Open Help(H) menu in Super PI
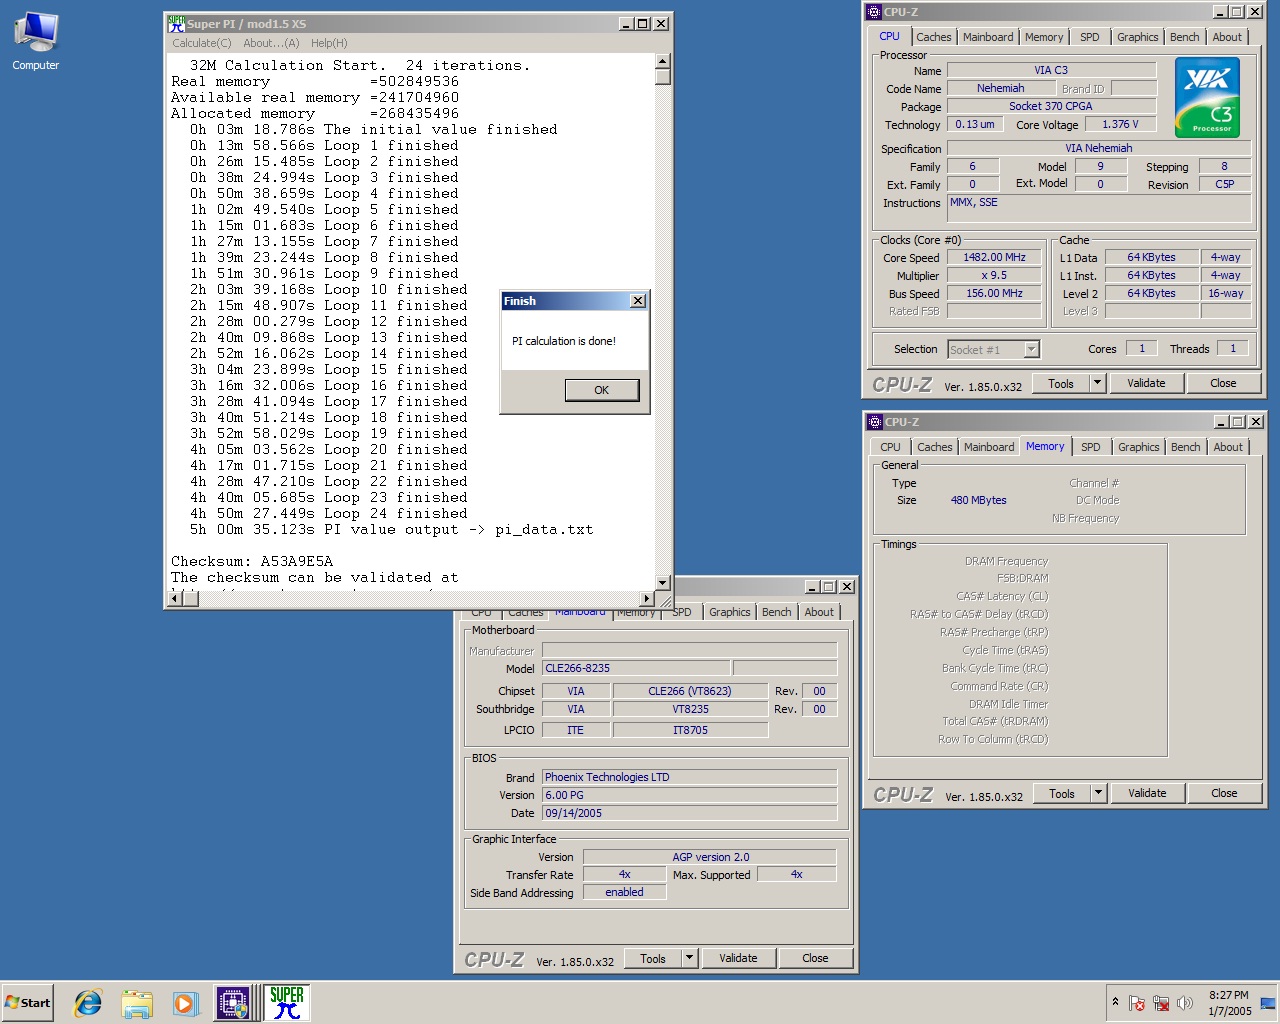 [329, 43]
